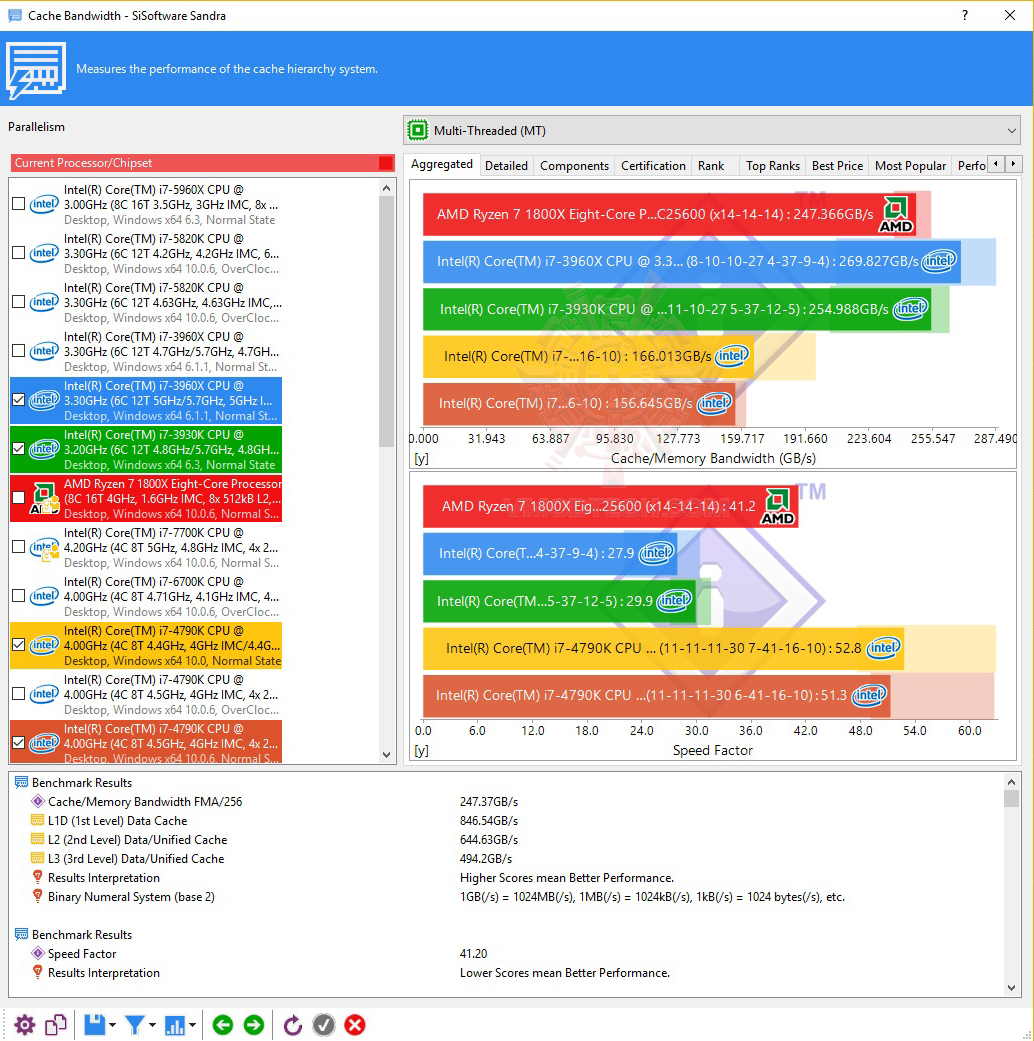Click the first Benchmark Results section icon
This screenshot has width=1034, height=1041.
tap(21, 782)
